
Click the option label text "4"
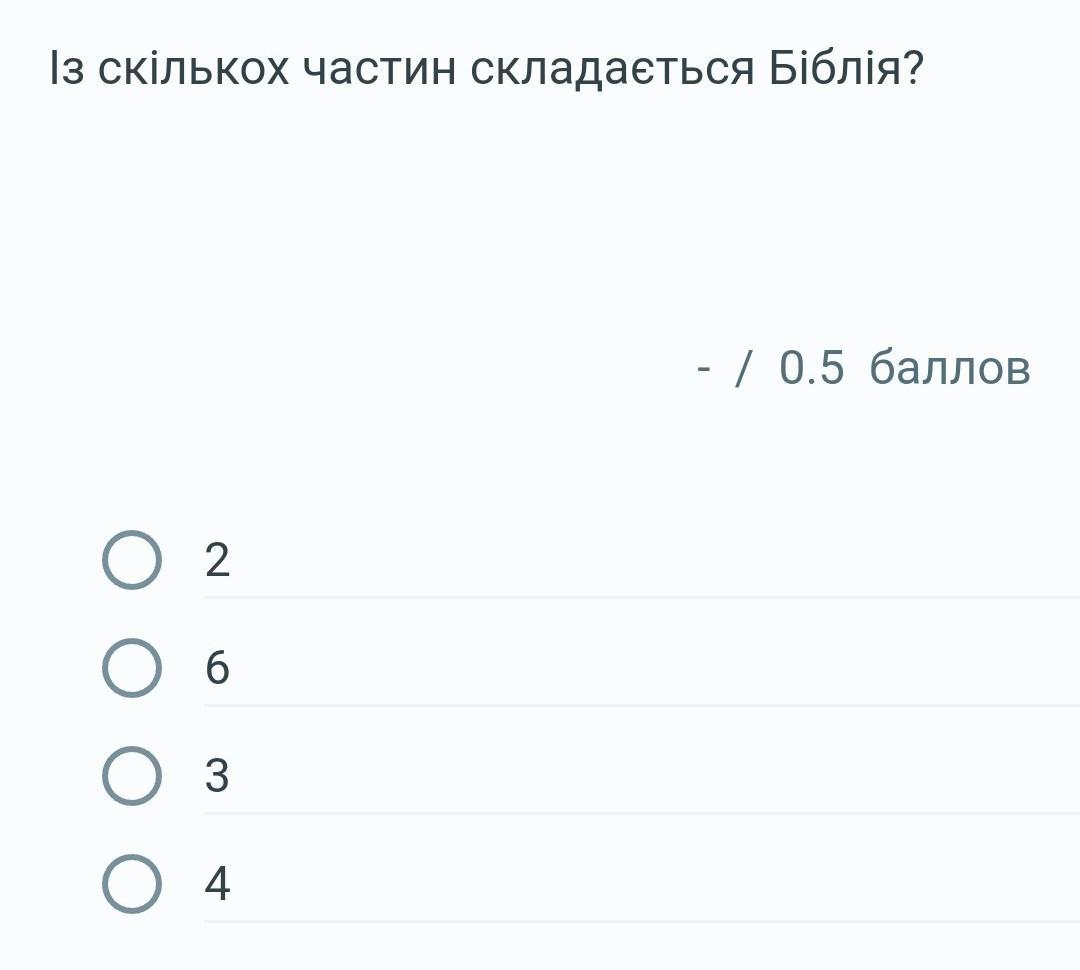click(x=217, y=884)
